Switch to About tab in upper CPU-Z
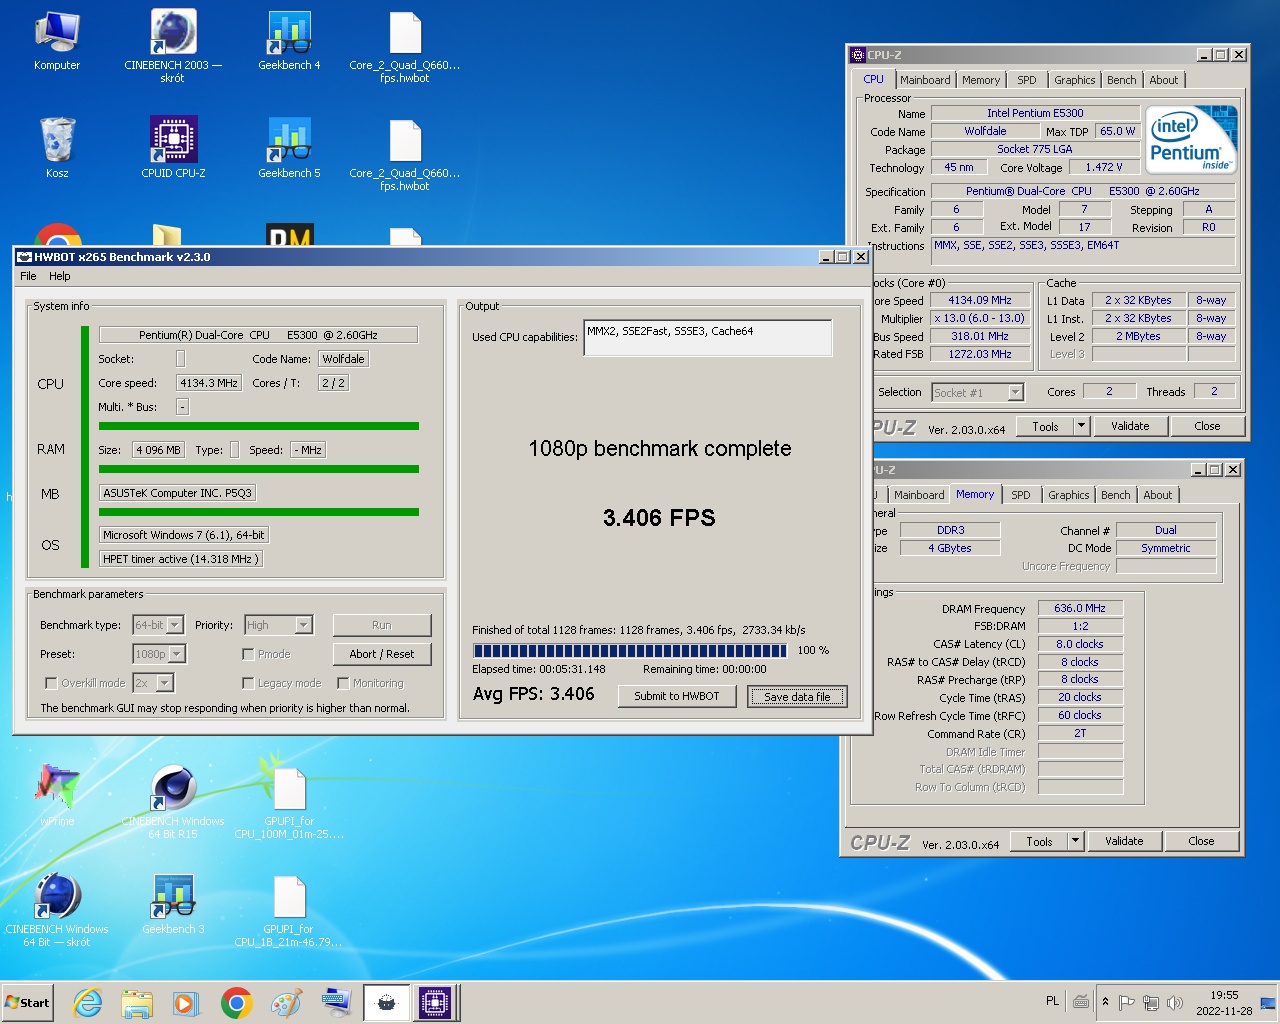Viewport: 1280px width, 1024px height. pos(1164,80)
